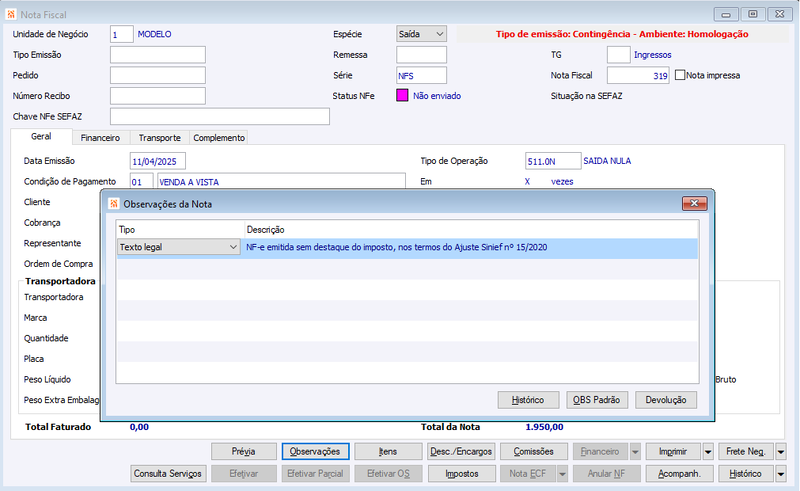Click the Tipo column header
The image size is (800, 491).
(x=180, y=230)
